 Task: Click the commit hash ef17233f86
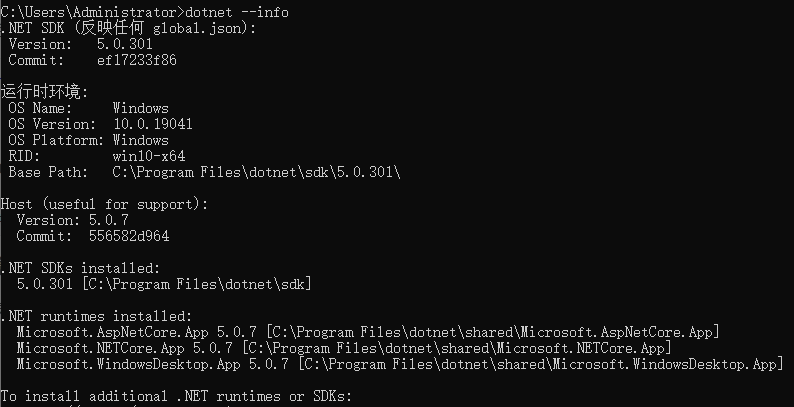point(136,60)
